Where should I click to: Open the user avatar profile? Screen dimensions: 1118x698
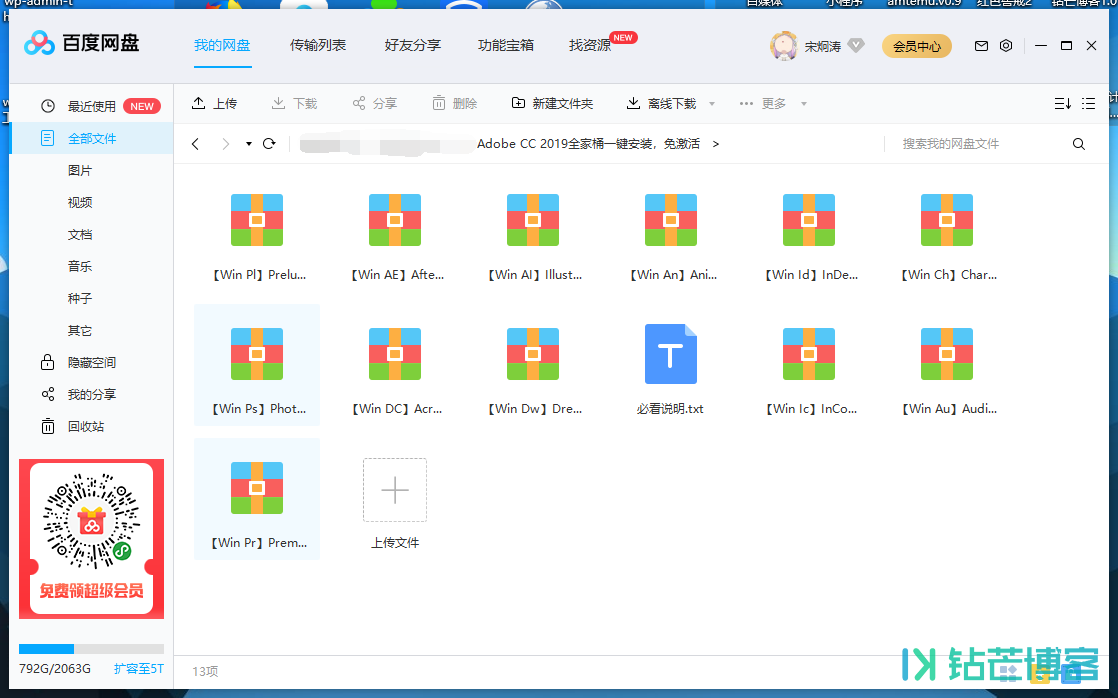click(x=784, y=46)
